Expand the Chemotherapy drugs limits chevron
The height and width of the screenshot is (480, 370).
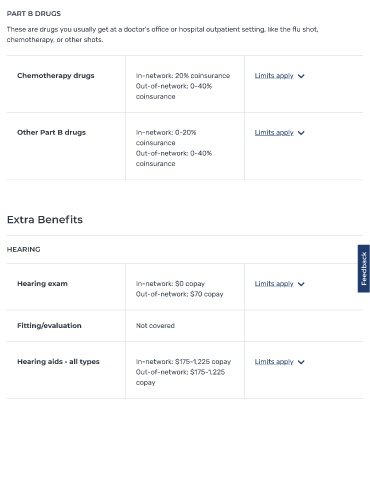(301, 76)
